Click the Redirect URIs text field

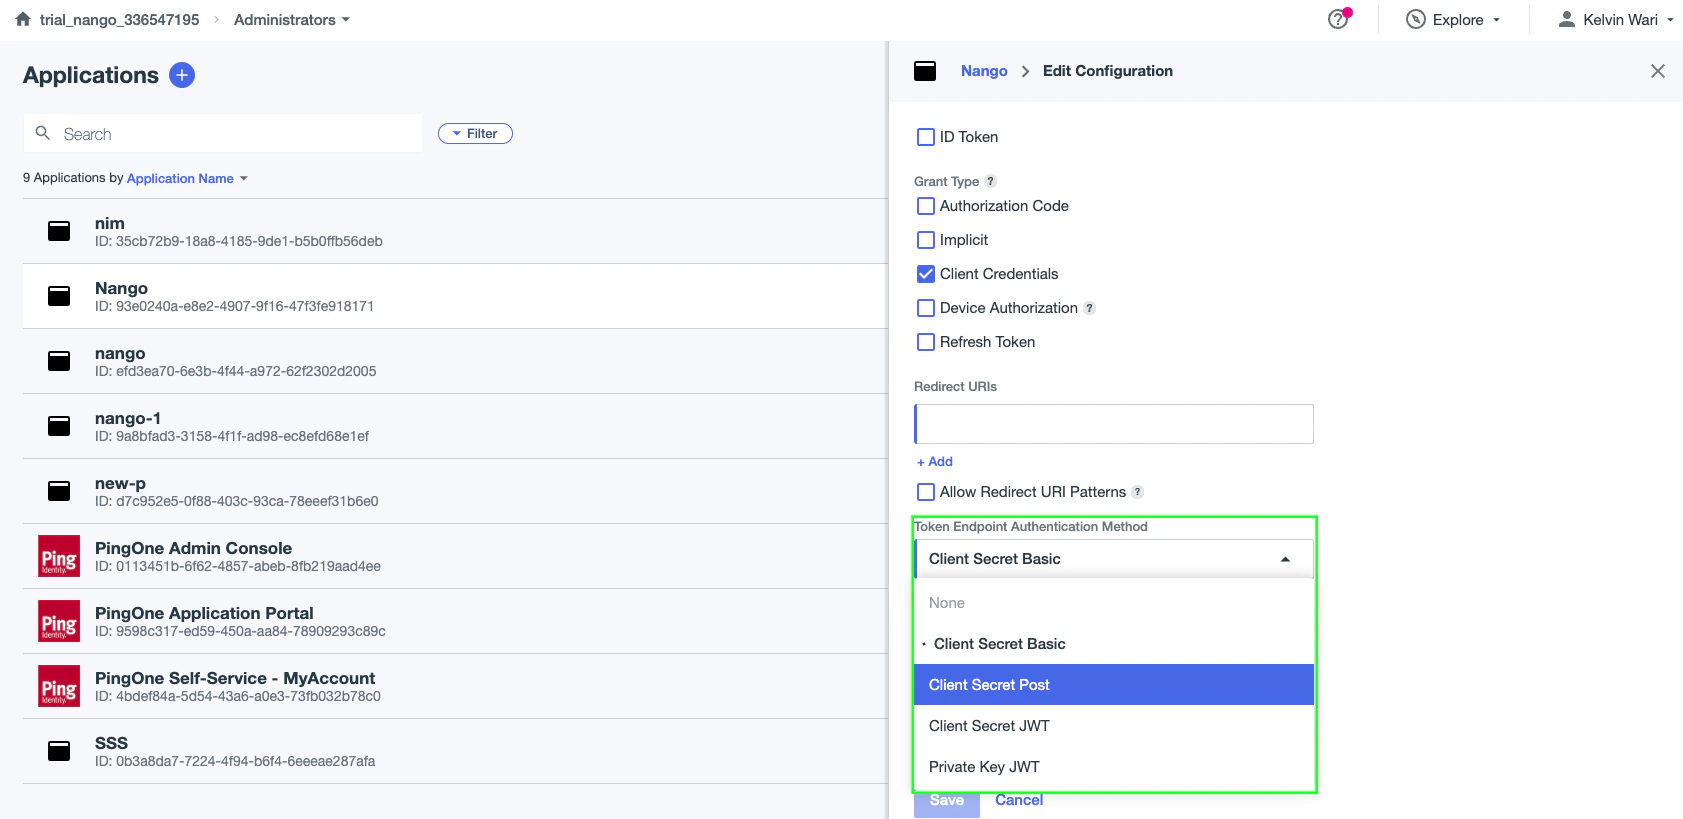coord(1114,424)
